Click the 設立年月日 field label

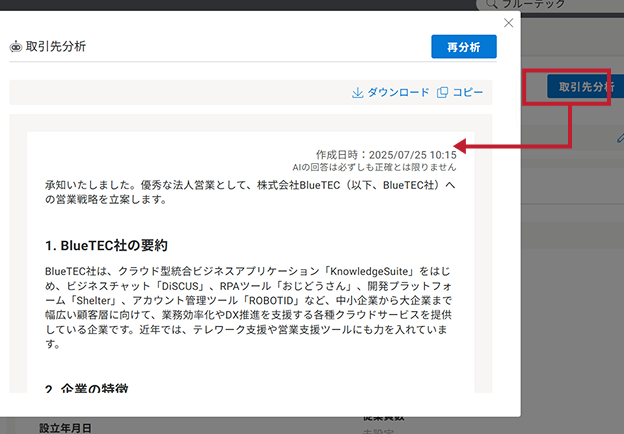[66, 428]
